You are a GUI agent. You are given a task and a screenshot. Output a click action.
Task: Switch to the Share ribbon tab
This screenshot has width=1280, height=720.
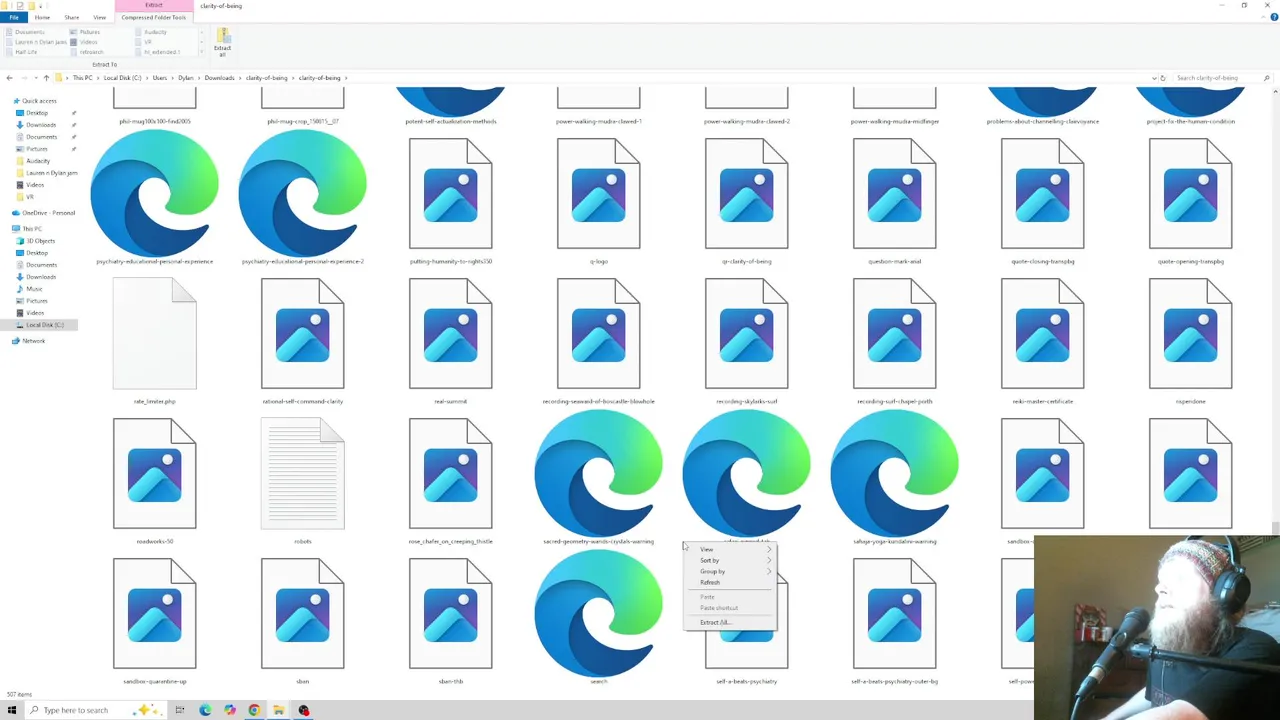tap(72, 17)
